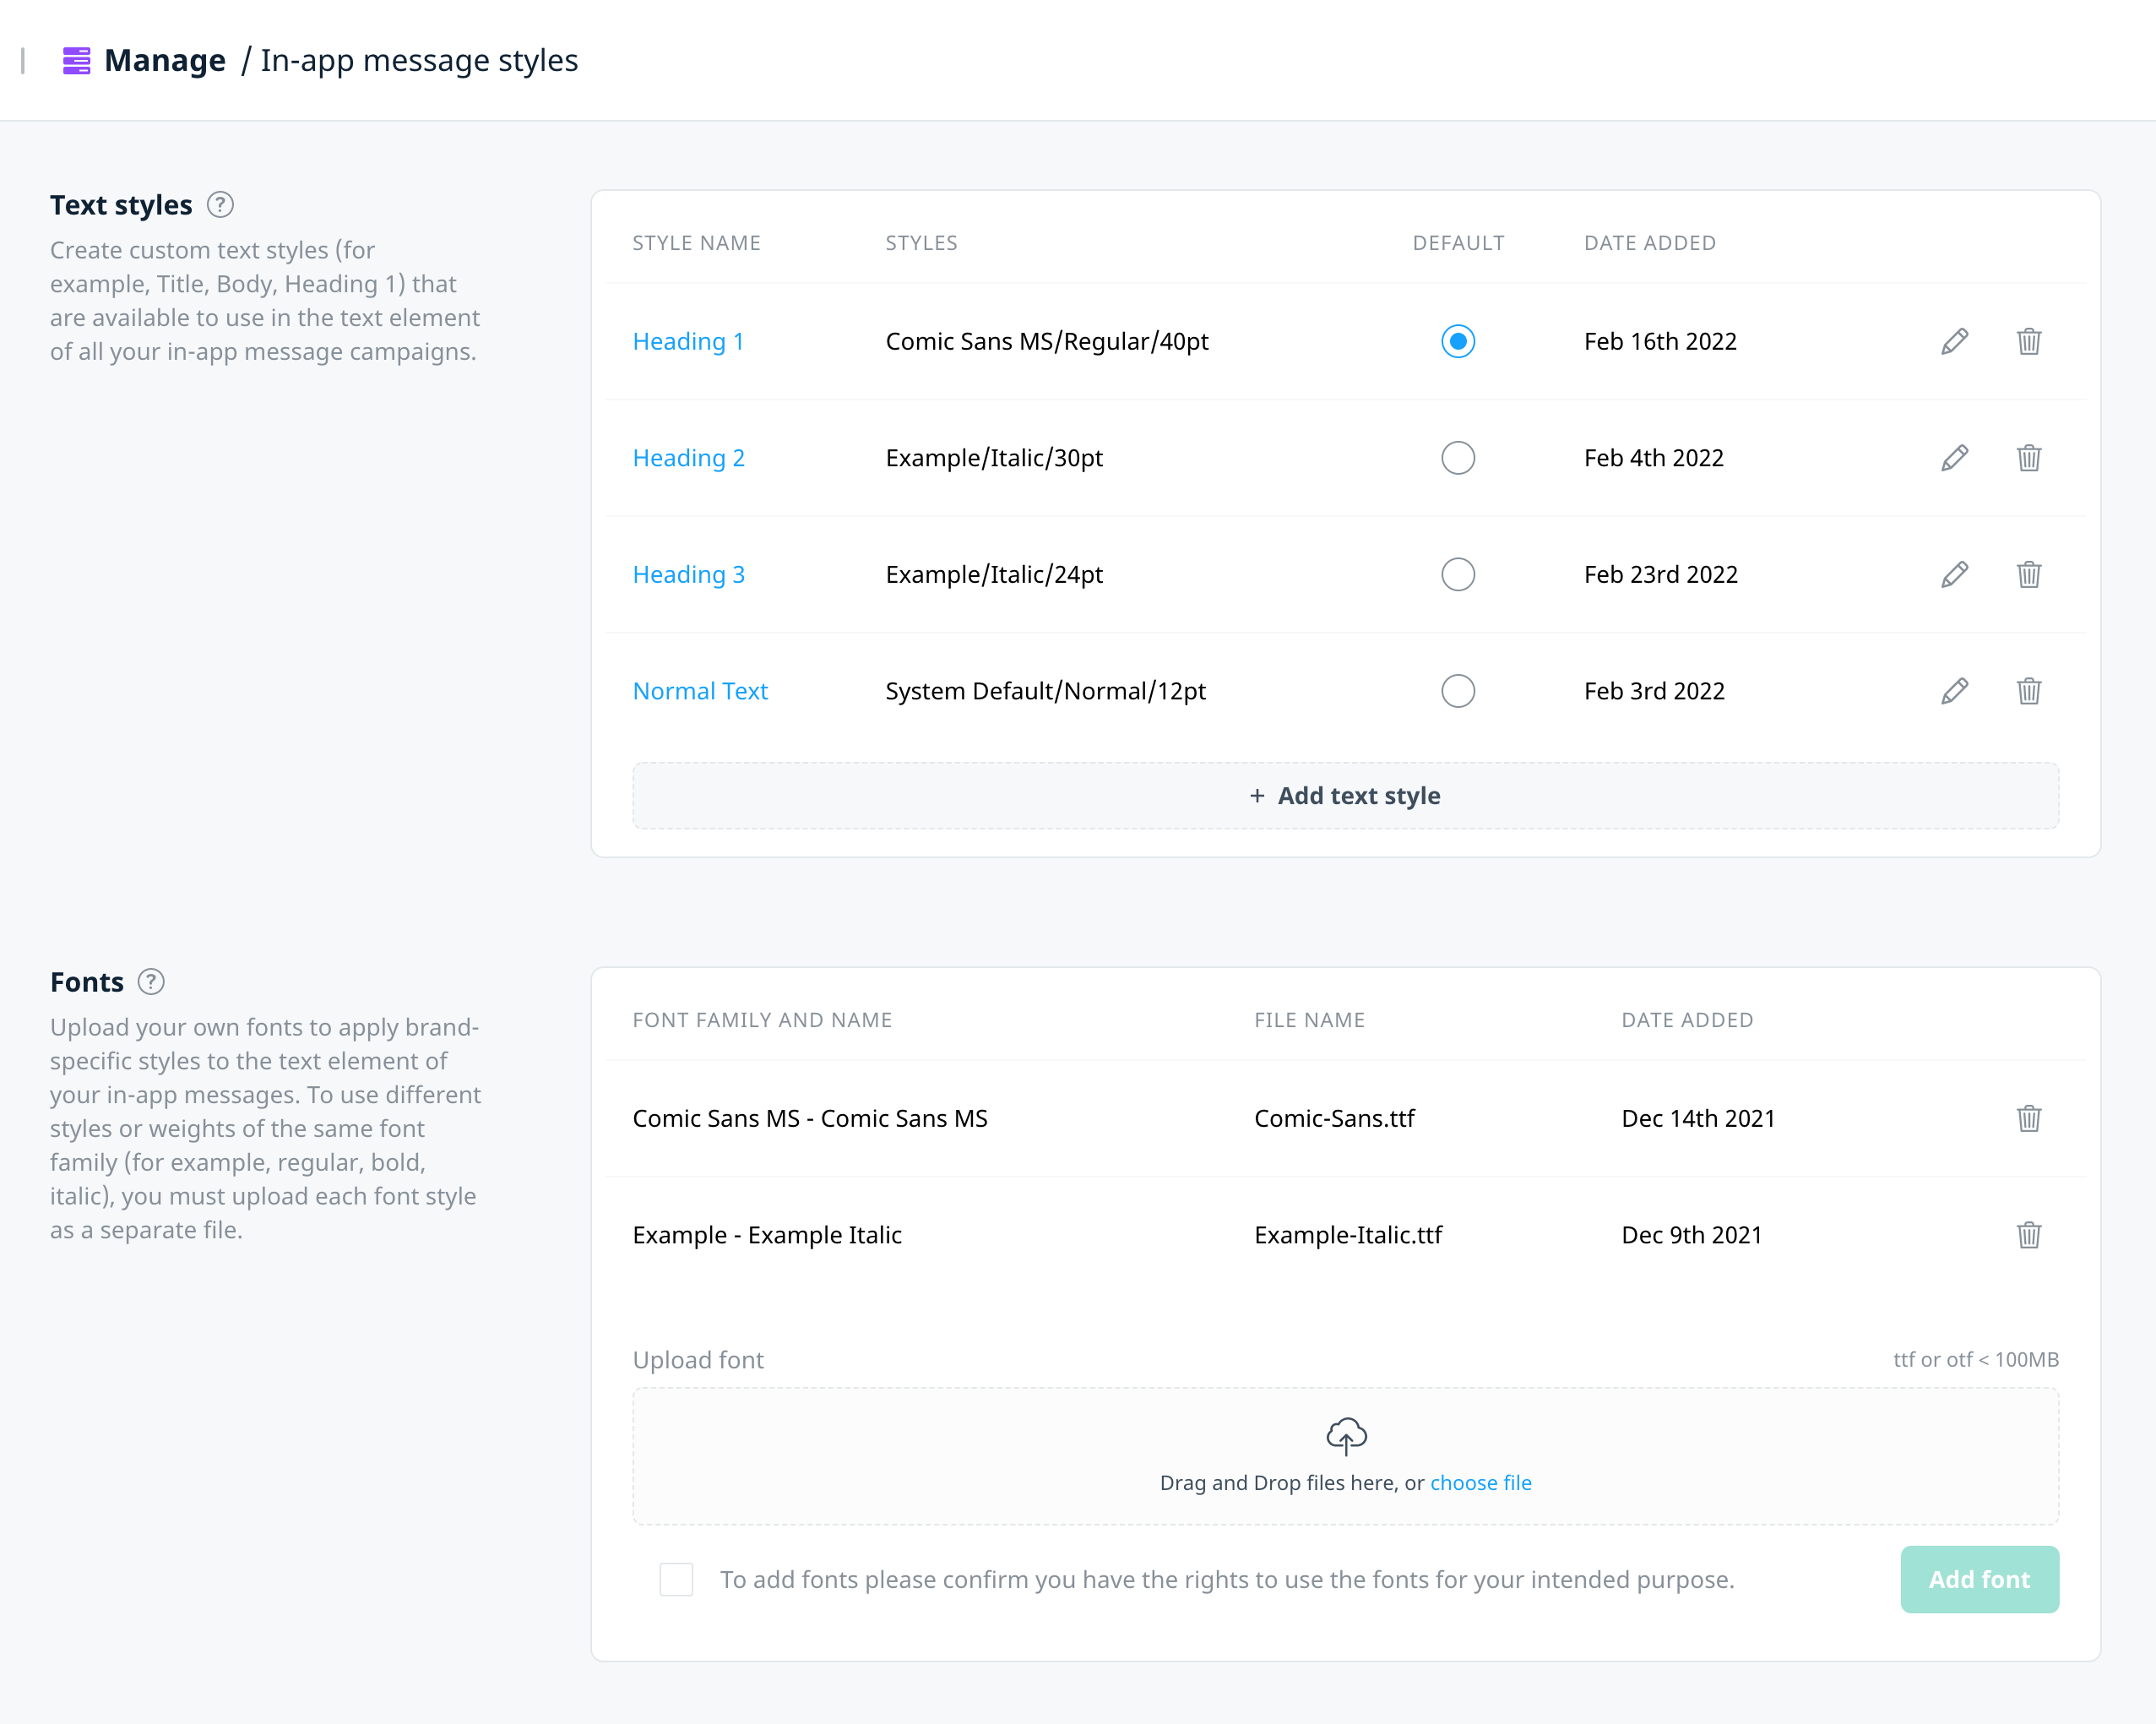Select Heading 1 as default style

coord(1458,342)
